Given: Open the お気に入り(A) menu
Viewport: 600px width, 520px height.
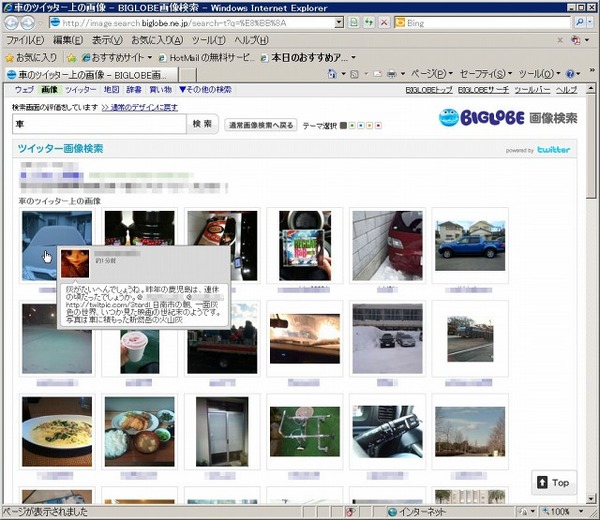Looking at the screenshot, I should (157, 40).
